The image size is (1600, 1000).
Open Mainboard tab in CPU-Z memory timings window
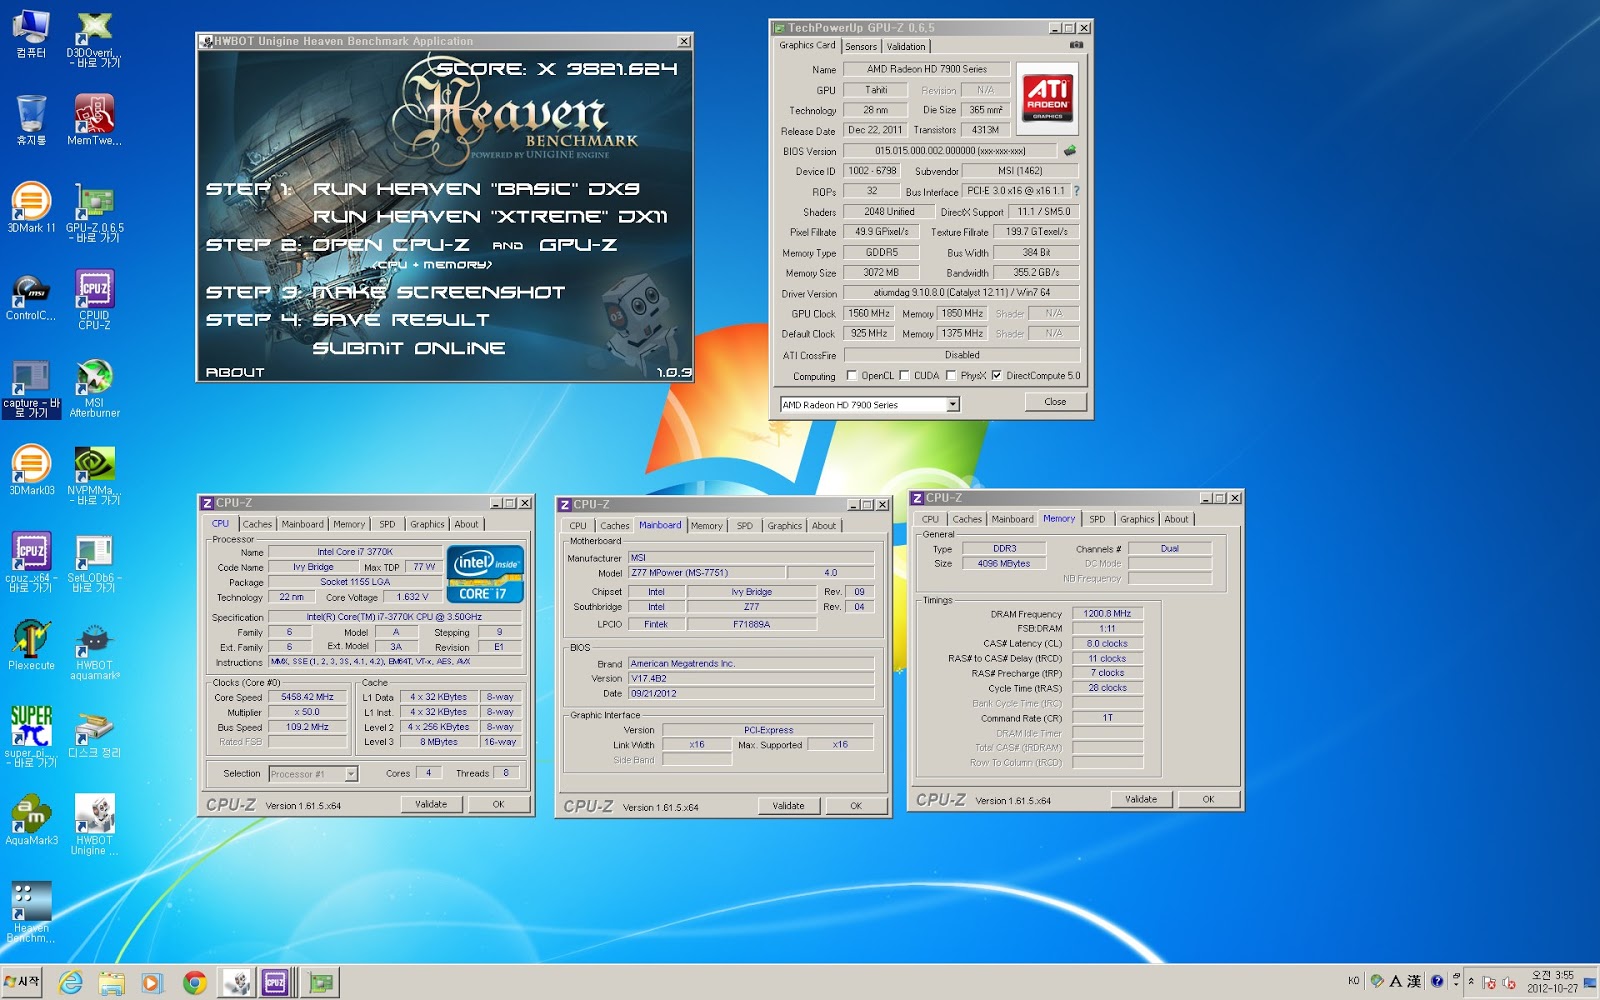1013,520
